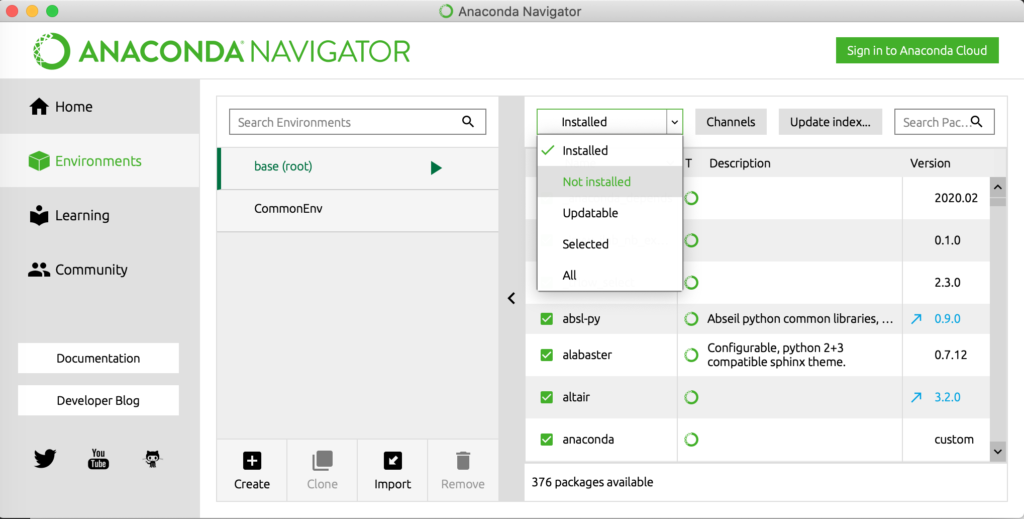Click the anaconda package type icon
The height and width of the screenshot is (519, 1024).
pyautogui.click(x=691, y=439)
